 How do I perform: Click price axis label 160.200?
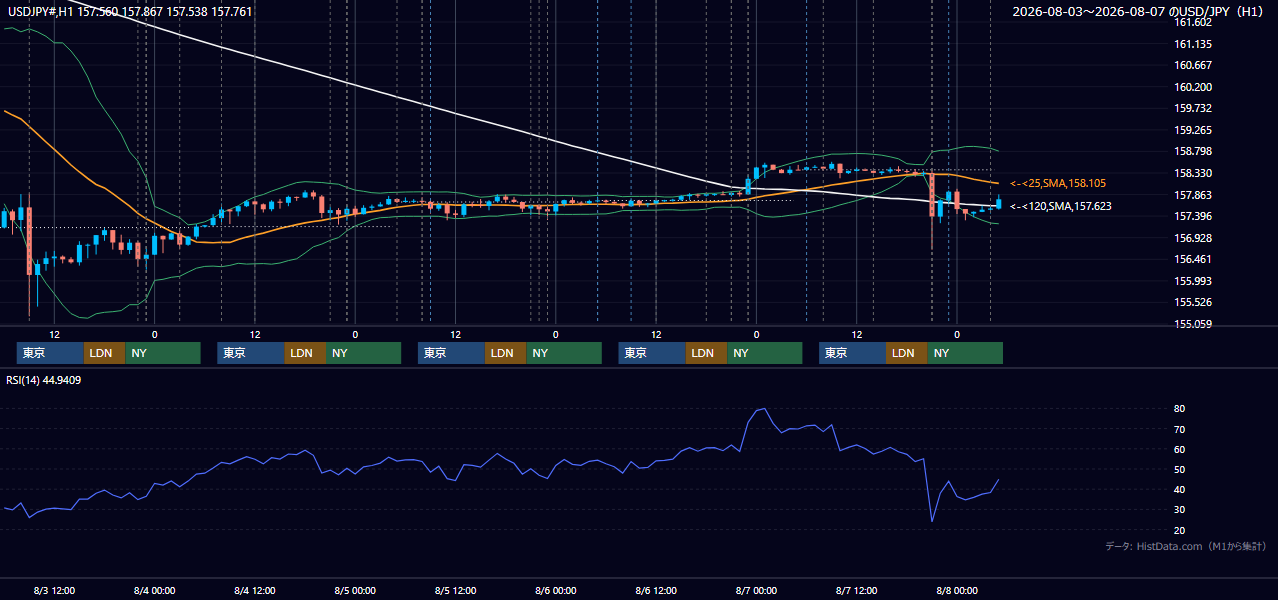click(1192, 87)
